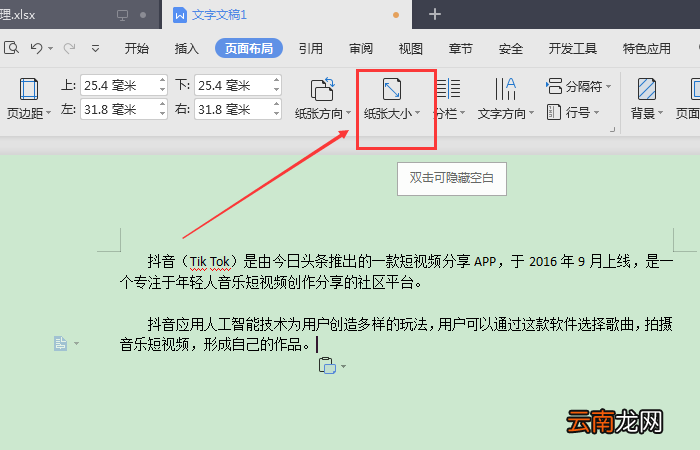Viewport: 700px width, 450px height.
Task: Go to the 章节 tab
Action: 460,48
